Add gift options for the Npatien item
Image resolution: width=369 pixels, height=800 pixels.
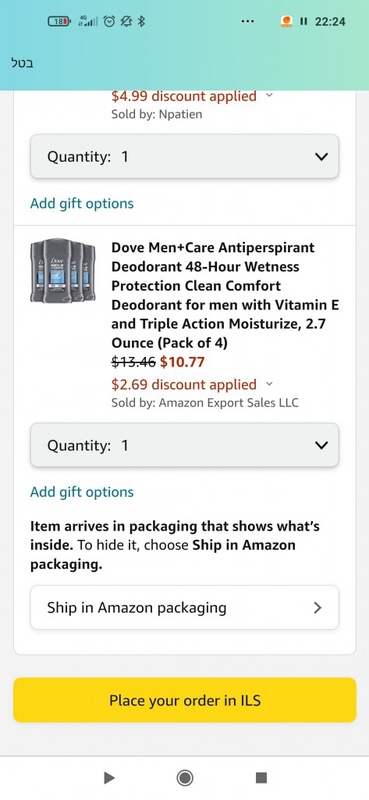82,204
